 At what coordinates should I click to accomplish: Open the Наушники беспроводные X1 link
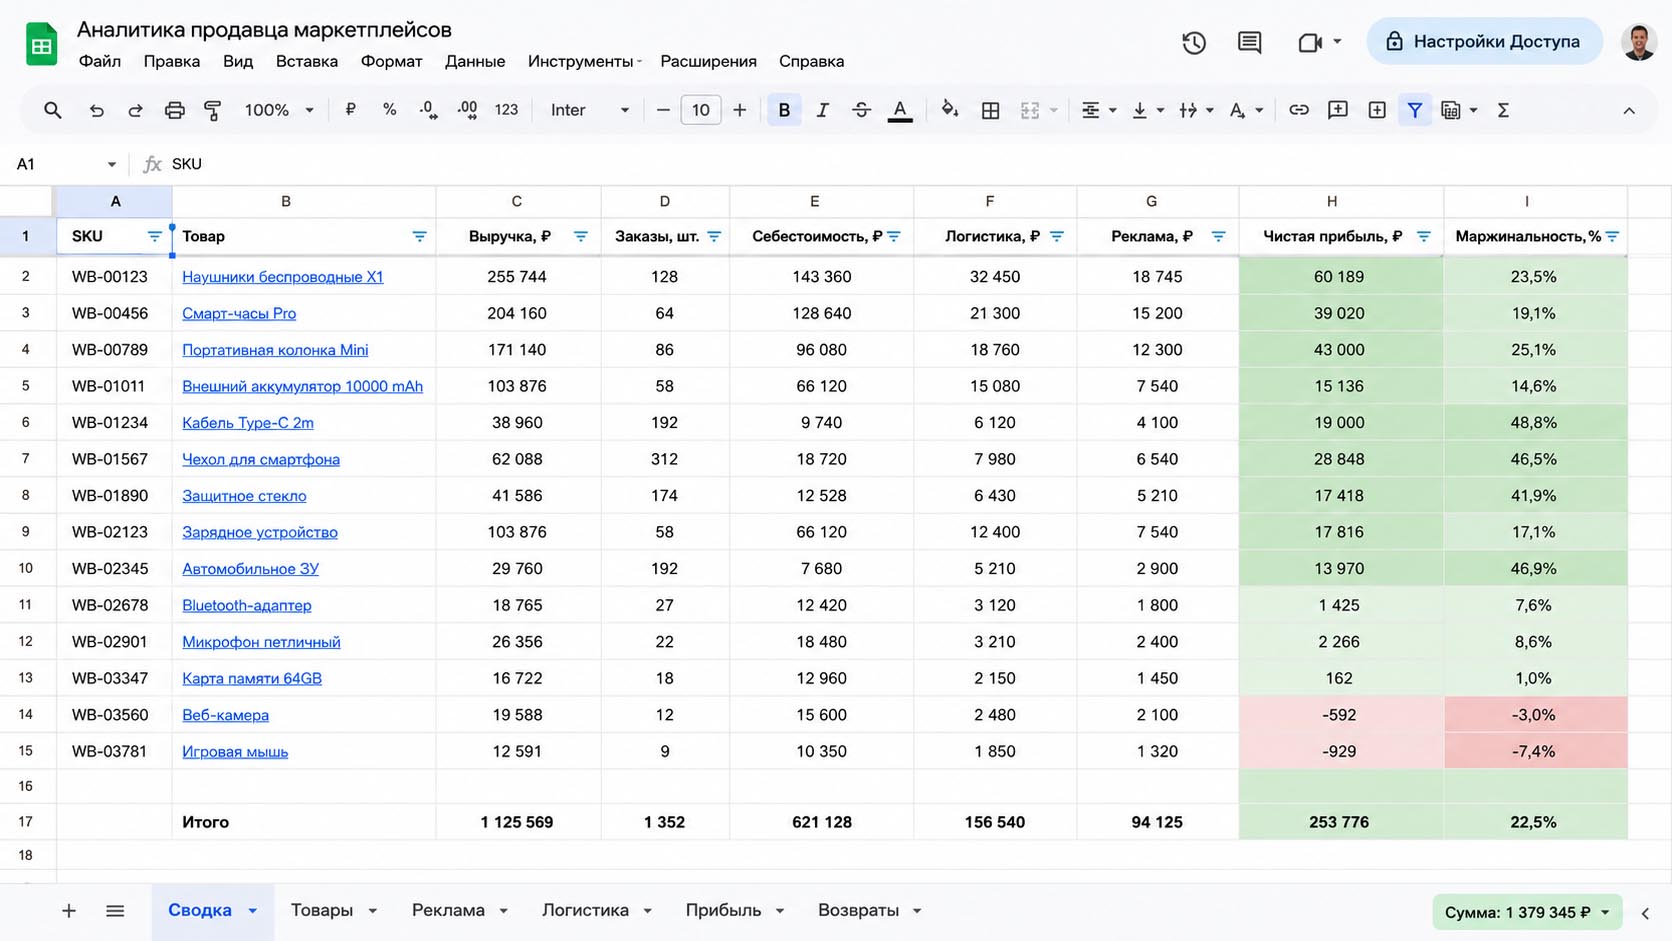(283, 277)
